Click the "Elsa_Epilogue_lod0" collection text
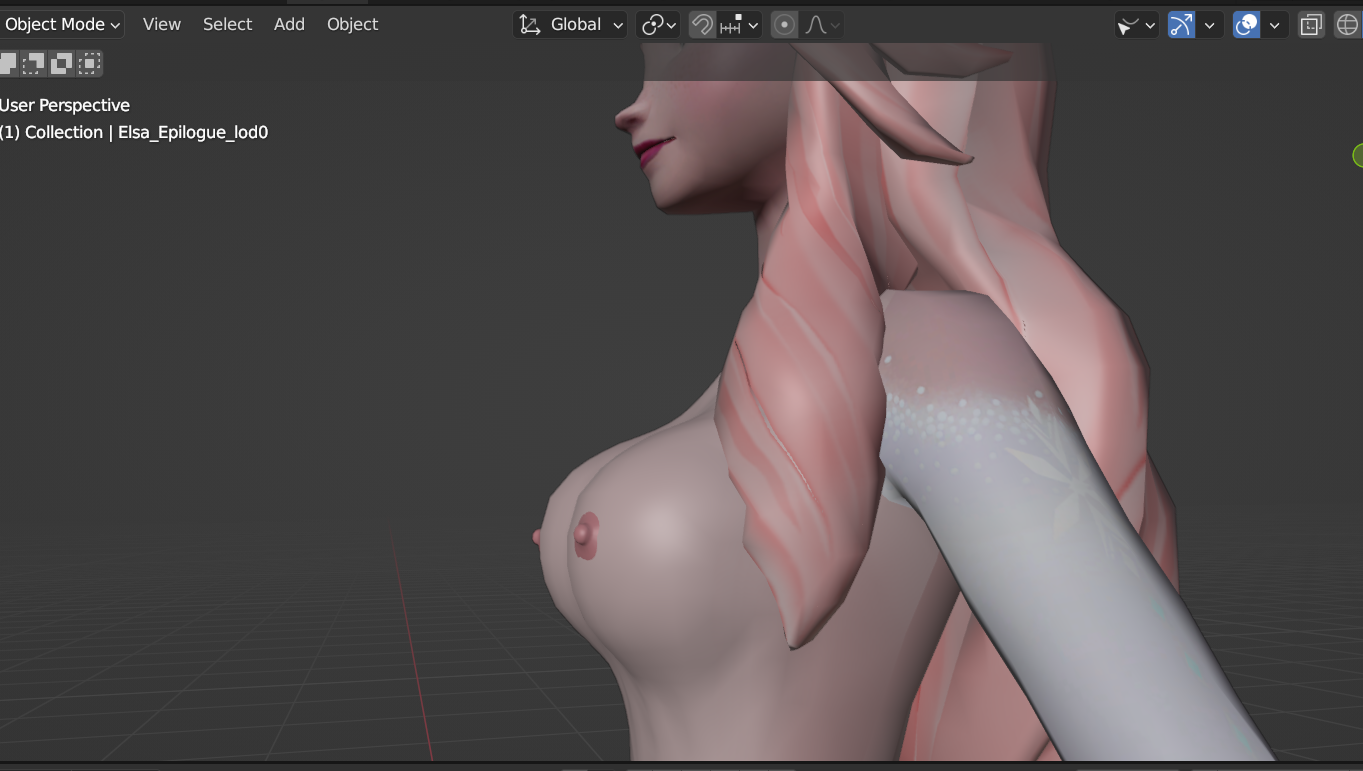Screen dimensions: 1363x771 point(193,132)
